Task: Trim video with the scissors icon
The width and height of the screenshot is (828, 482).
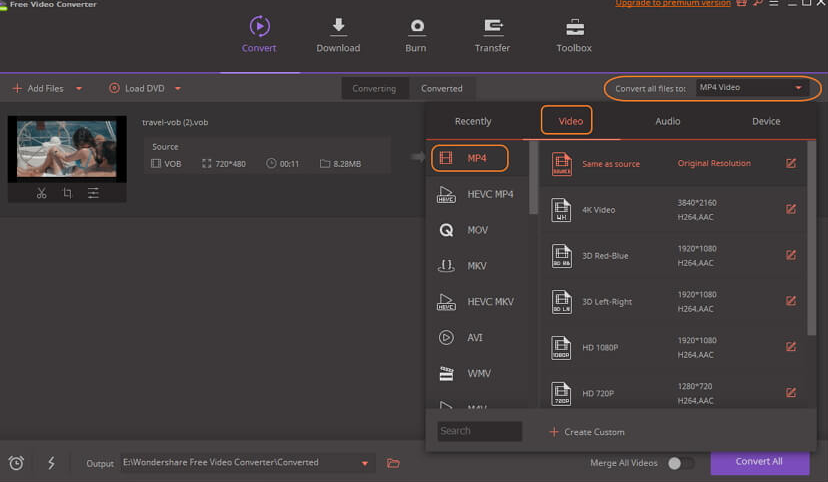Action: click(x=41, y=193)
